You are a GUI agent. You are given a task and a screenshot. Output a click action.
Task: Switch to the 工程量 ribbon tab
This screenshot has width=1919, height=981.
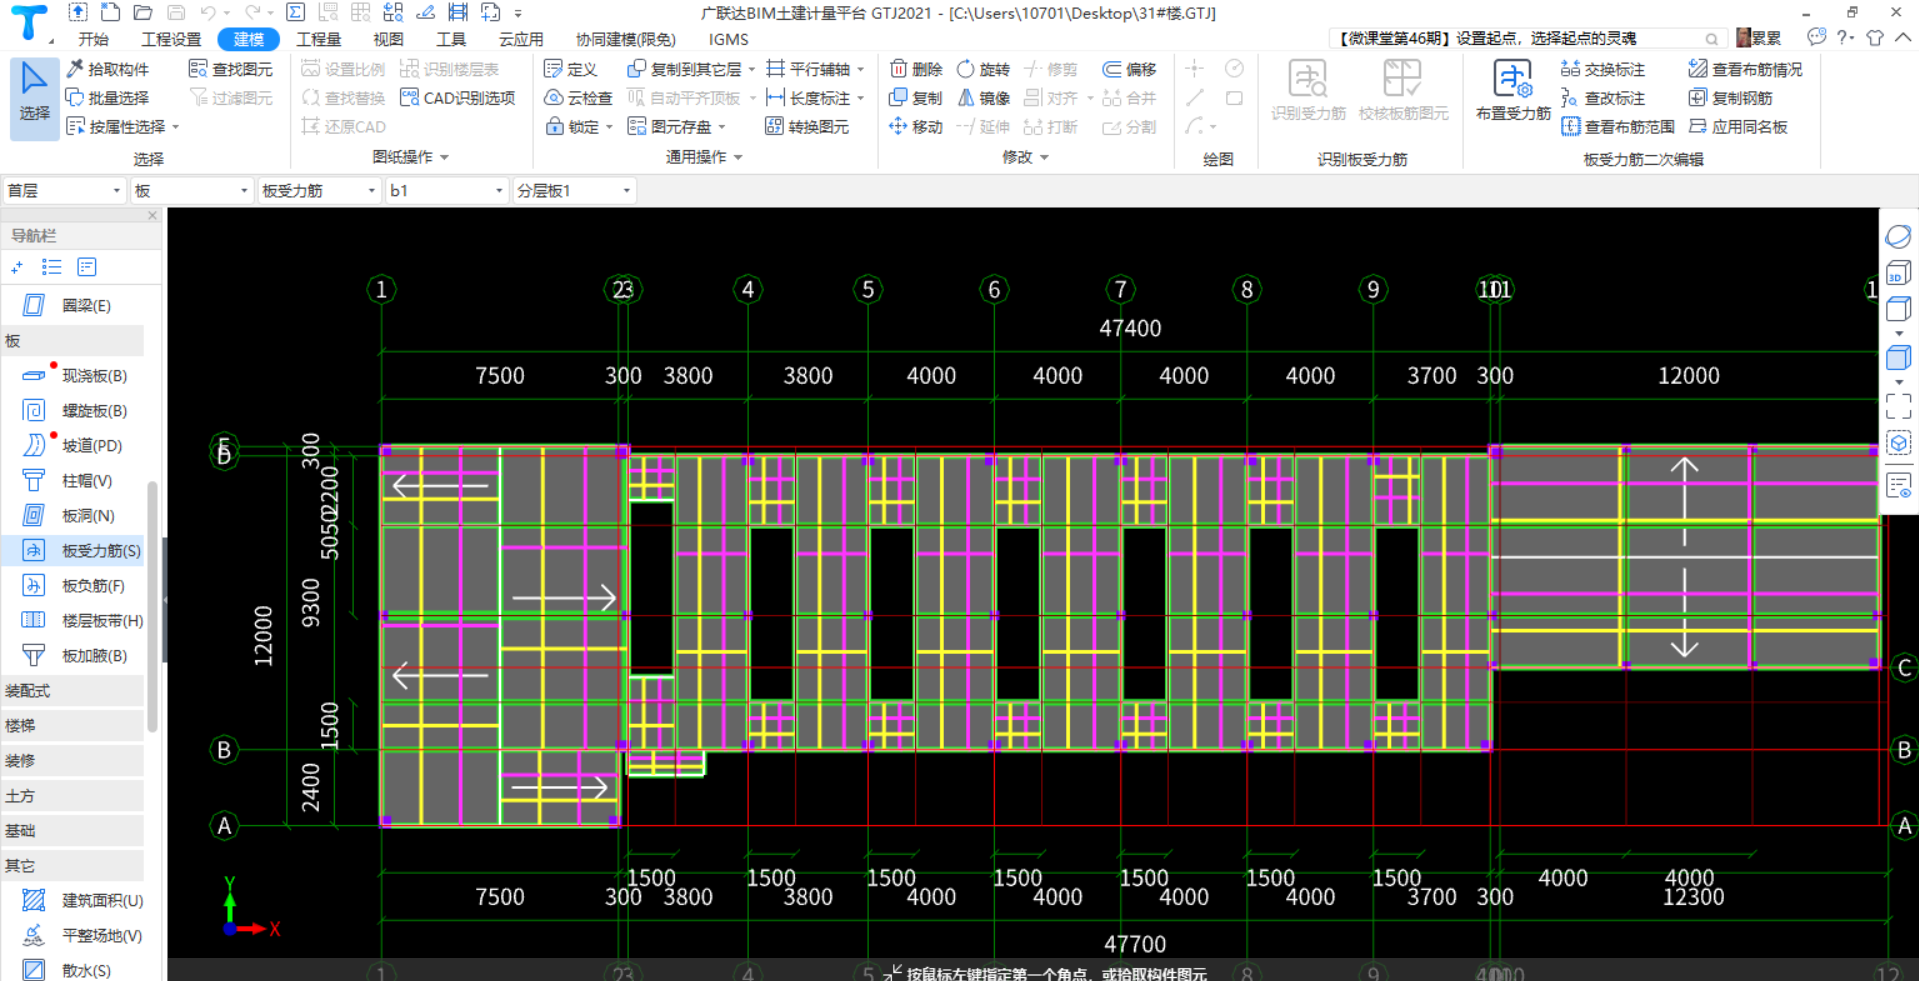(x=319, y=39)
